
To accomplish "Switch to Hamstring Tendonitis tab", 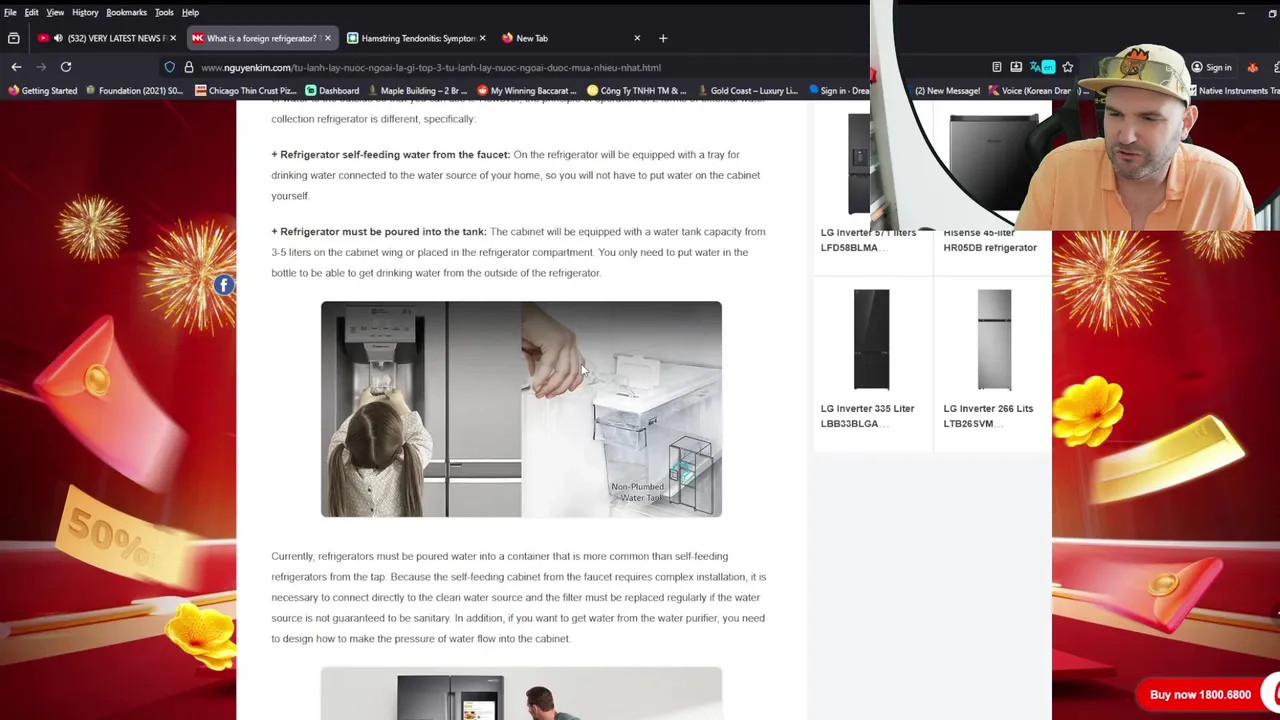I will (x=415, y=38).
